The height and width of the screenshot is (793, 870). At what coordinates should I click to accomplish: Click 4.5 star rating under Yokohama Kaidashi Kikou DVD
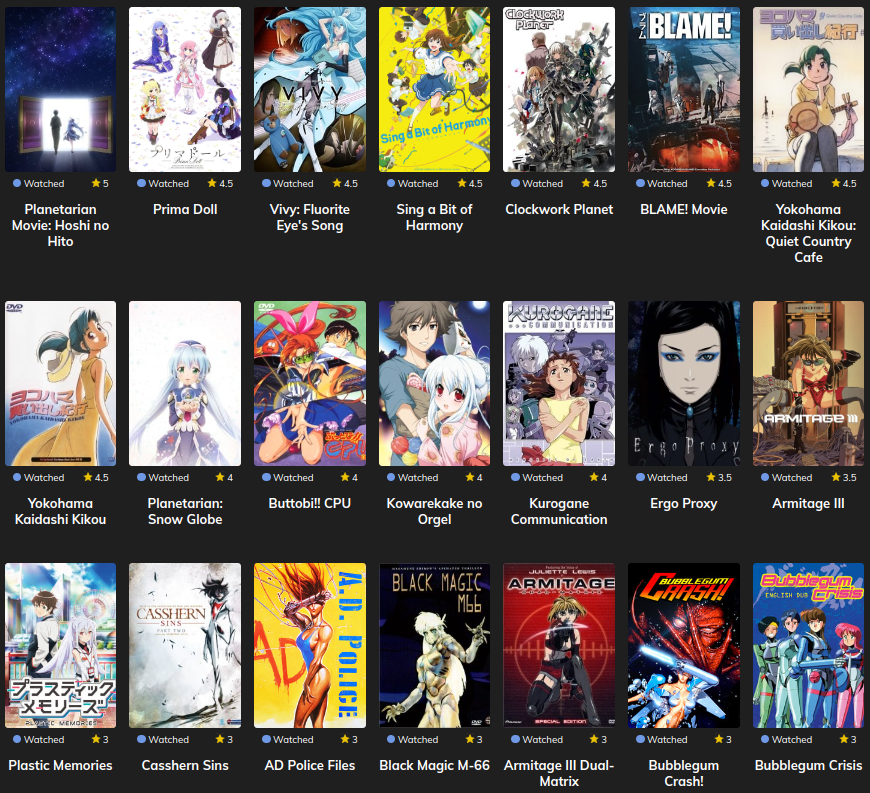(96, 477)
